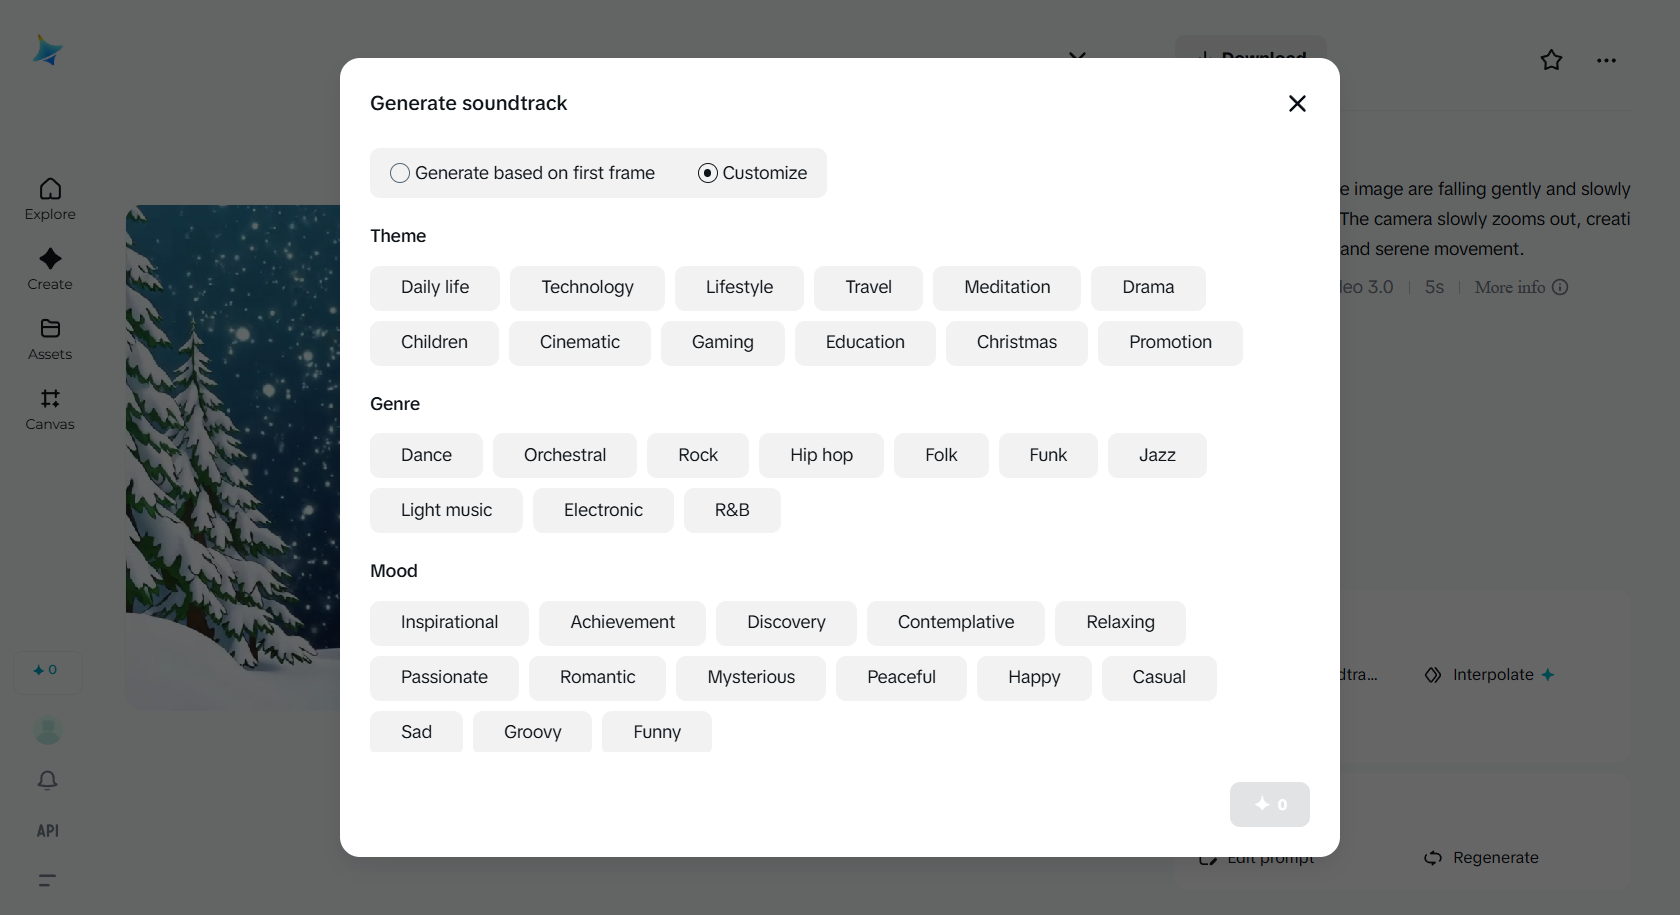Click the generate credits button in dialog
The width and height of the screenshot is (1680, 915).
tap(1269, 804)
